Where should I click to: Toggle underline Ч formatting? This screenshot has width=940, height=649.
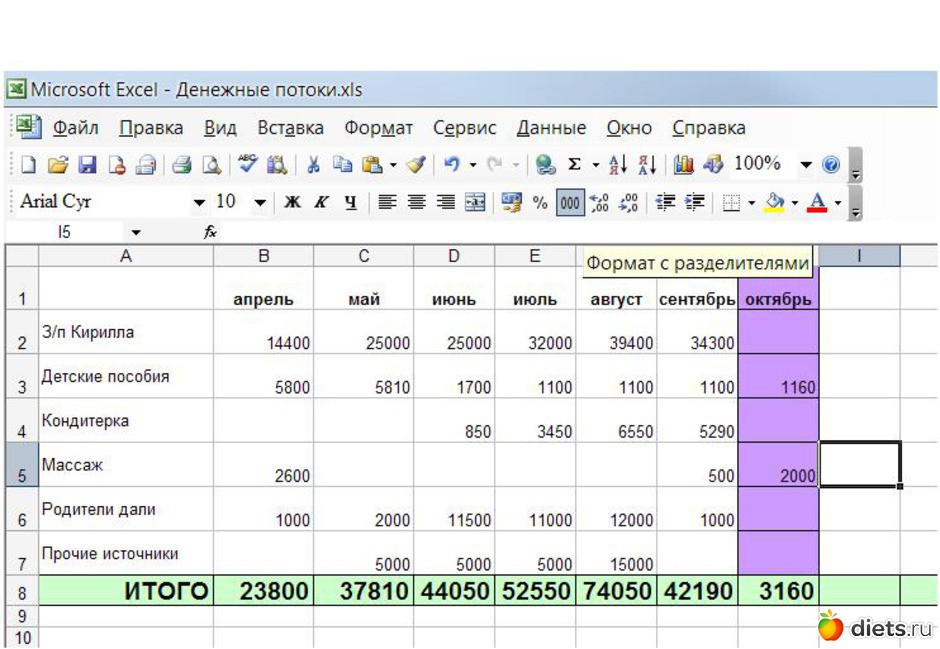[350, 202]
